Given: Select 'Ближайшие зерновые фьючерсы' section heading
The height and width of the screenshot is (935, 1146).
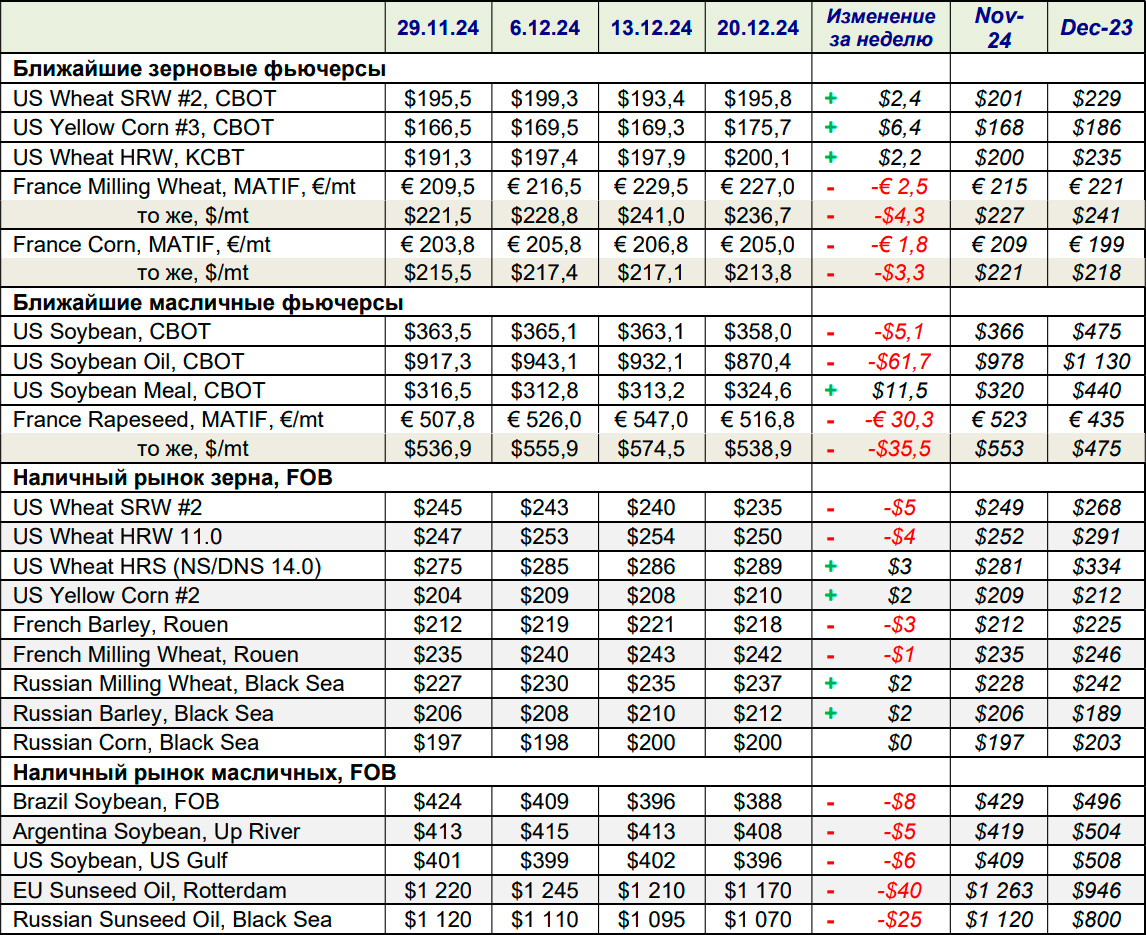Looking at the screenshot, I should pyautogui.click(x=200, y=69).
